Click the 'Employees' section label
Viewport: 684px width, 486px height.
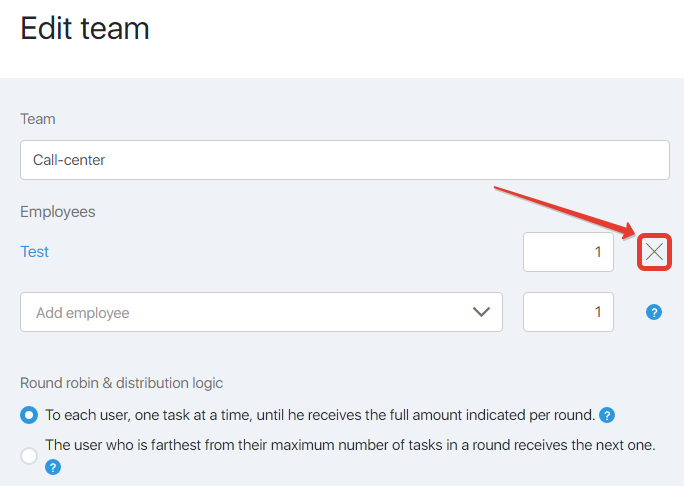pyautogui.click(x=58, y=212)
